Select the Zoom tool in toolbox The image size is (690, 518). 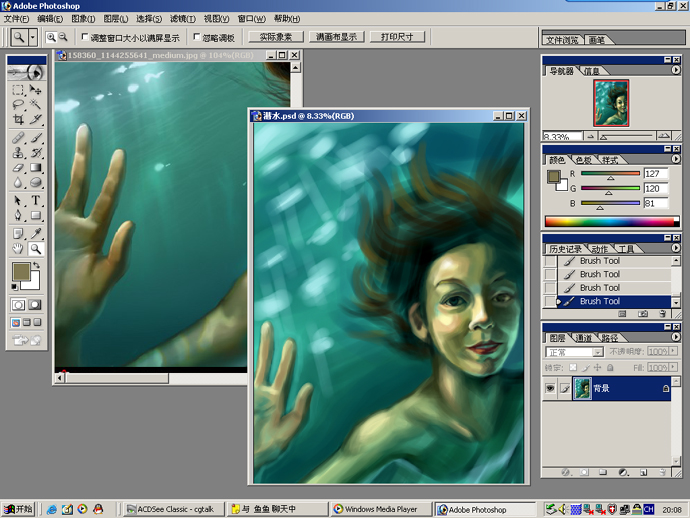[x=35, y=249]
